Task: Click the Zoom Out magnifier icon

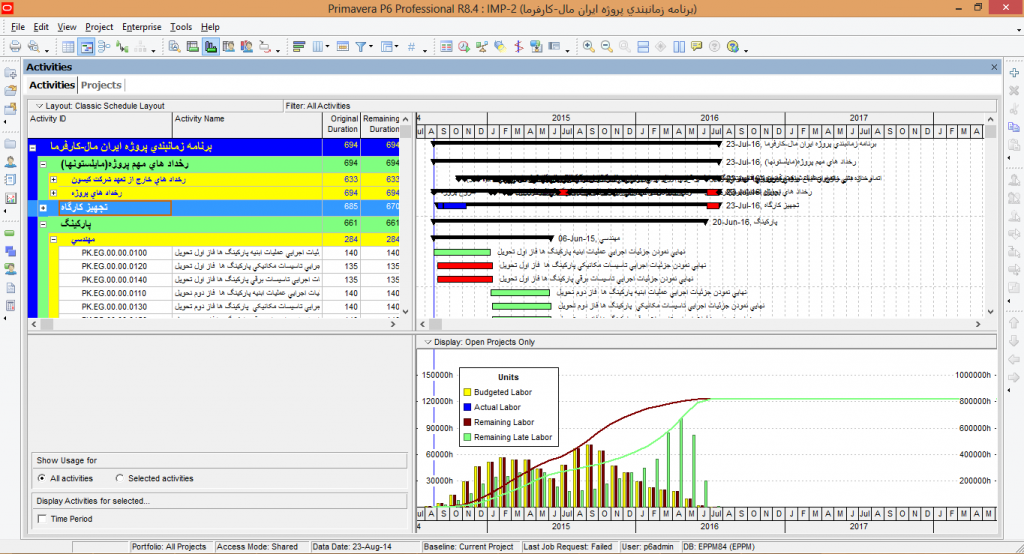Action: (x=607, y=47)
